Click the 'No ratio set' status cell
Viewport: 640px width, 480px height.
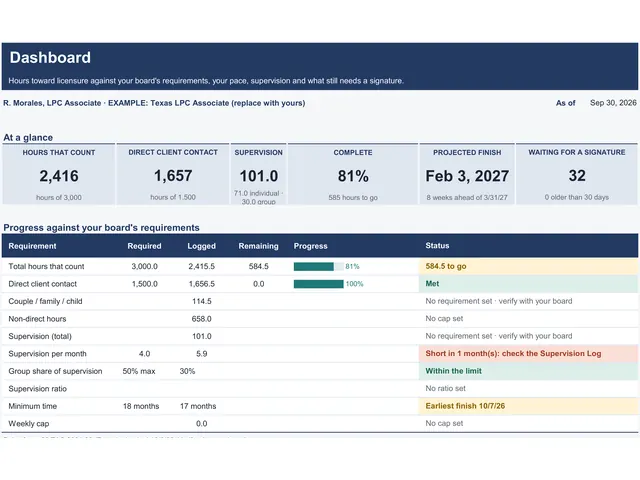click(445, 389)
